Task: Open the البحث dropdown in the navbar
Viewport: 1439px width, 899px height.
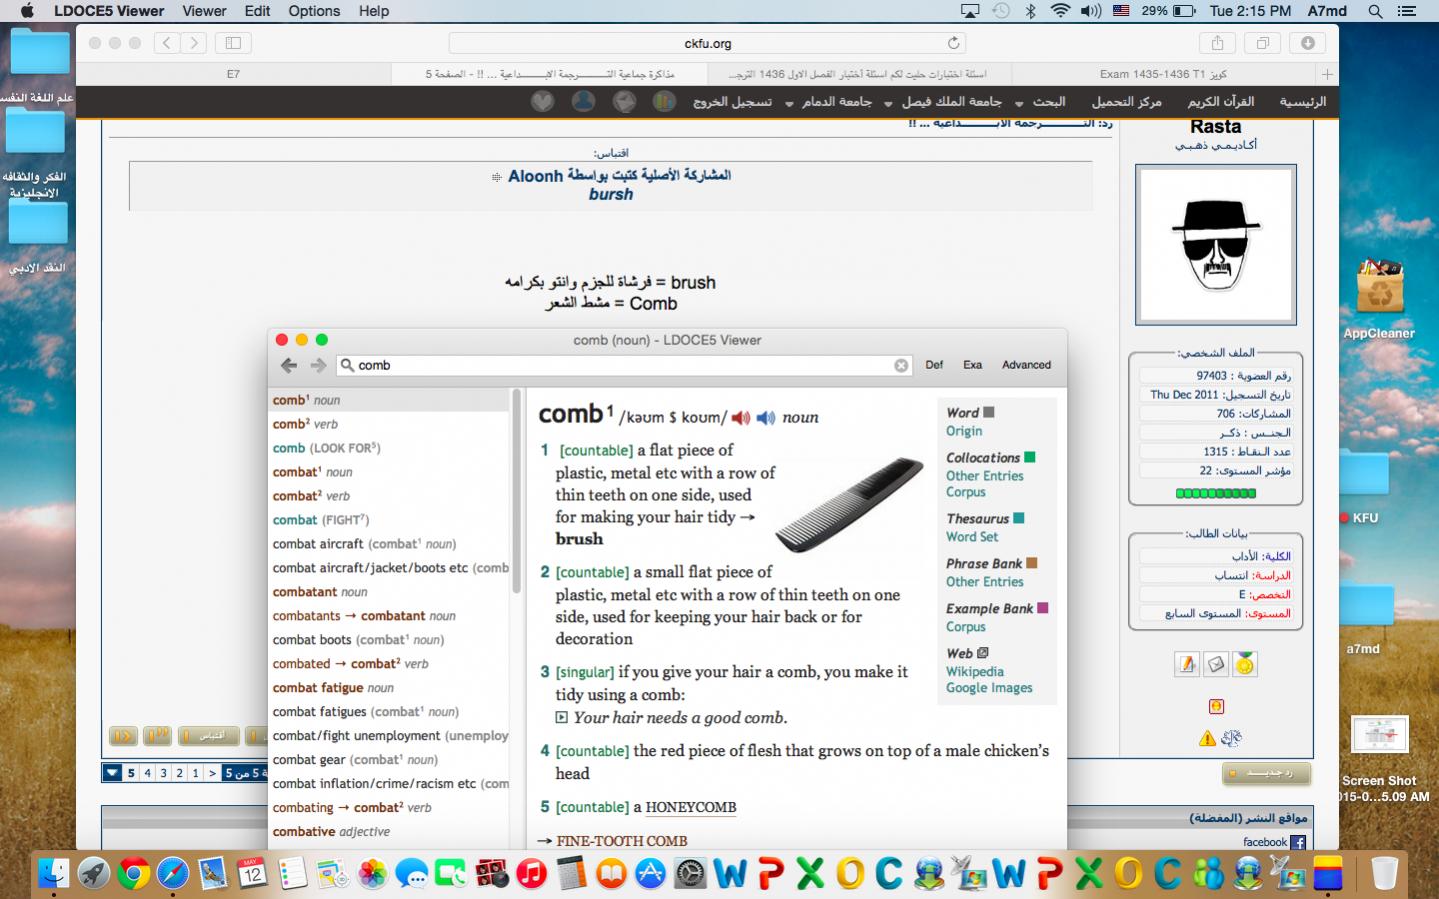Action: click(x=1041, y=102)
